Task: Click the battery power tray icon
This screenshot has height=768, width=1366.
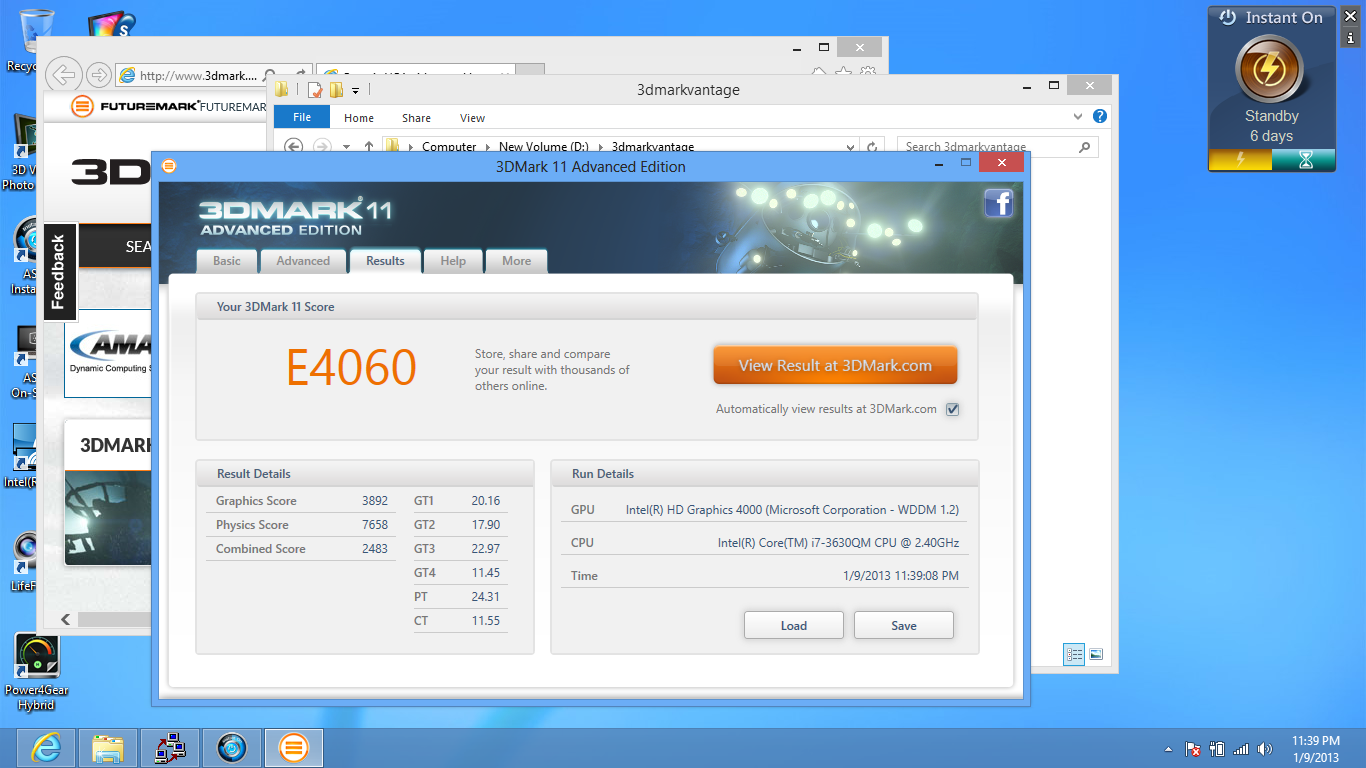Action: [1217, 749]
